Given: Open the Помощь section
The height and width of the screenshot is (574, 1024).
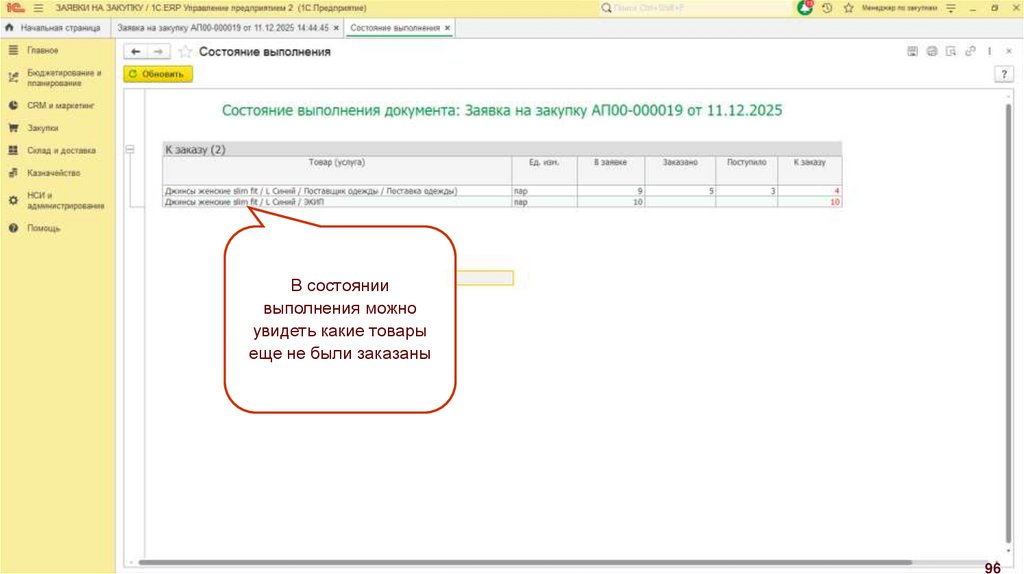Looking at the screenshot, I should click(x=44, y=229).
